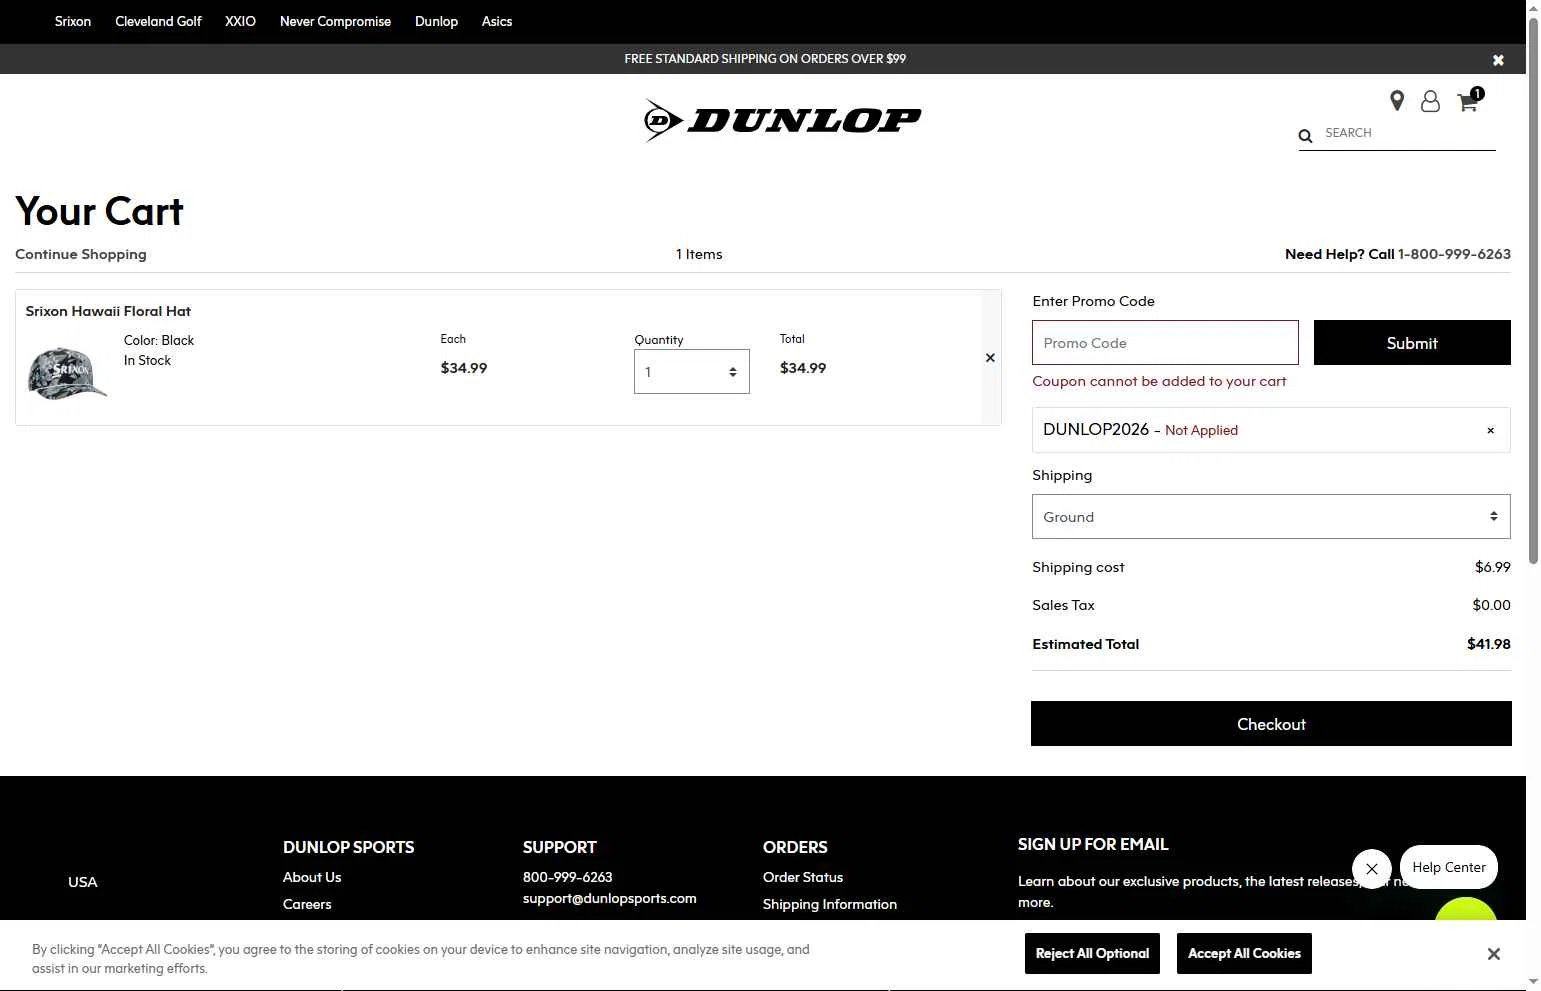Close the cookie consent banner
This screenshot has width=1541, height=991.
point(1493,954)
